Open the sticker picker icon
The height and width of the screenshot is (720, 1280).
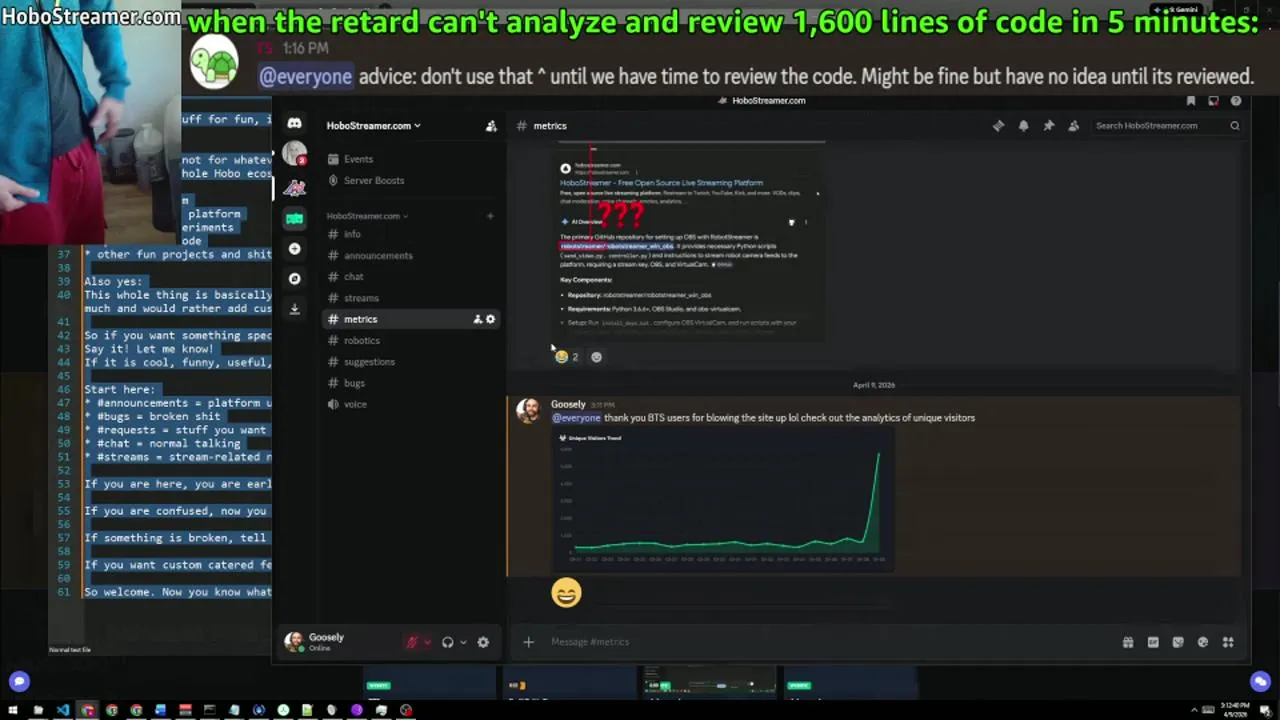(x=1178, y=642)
